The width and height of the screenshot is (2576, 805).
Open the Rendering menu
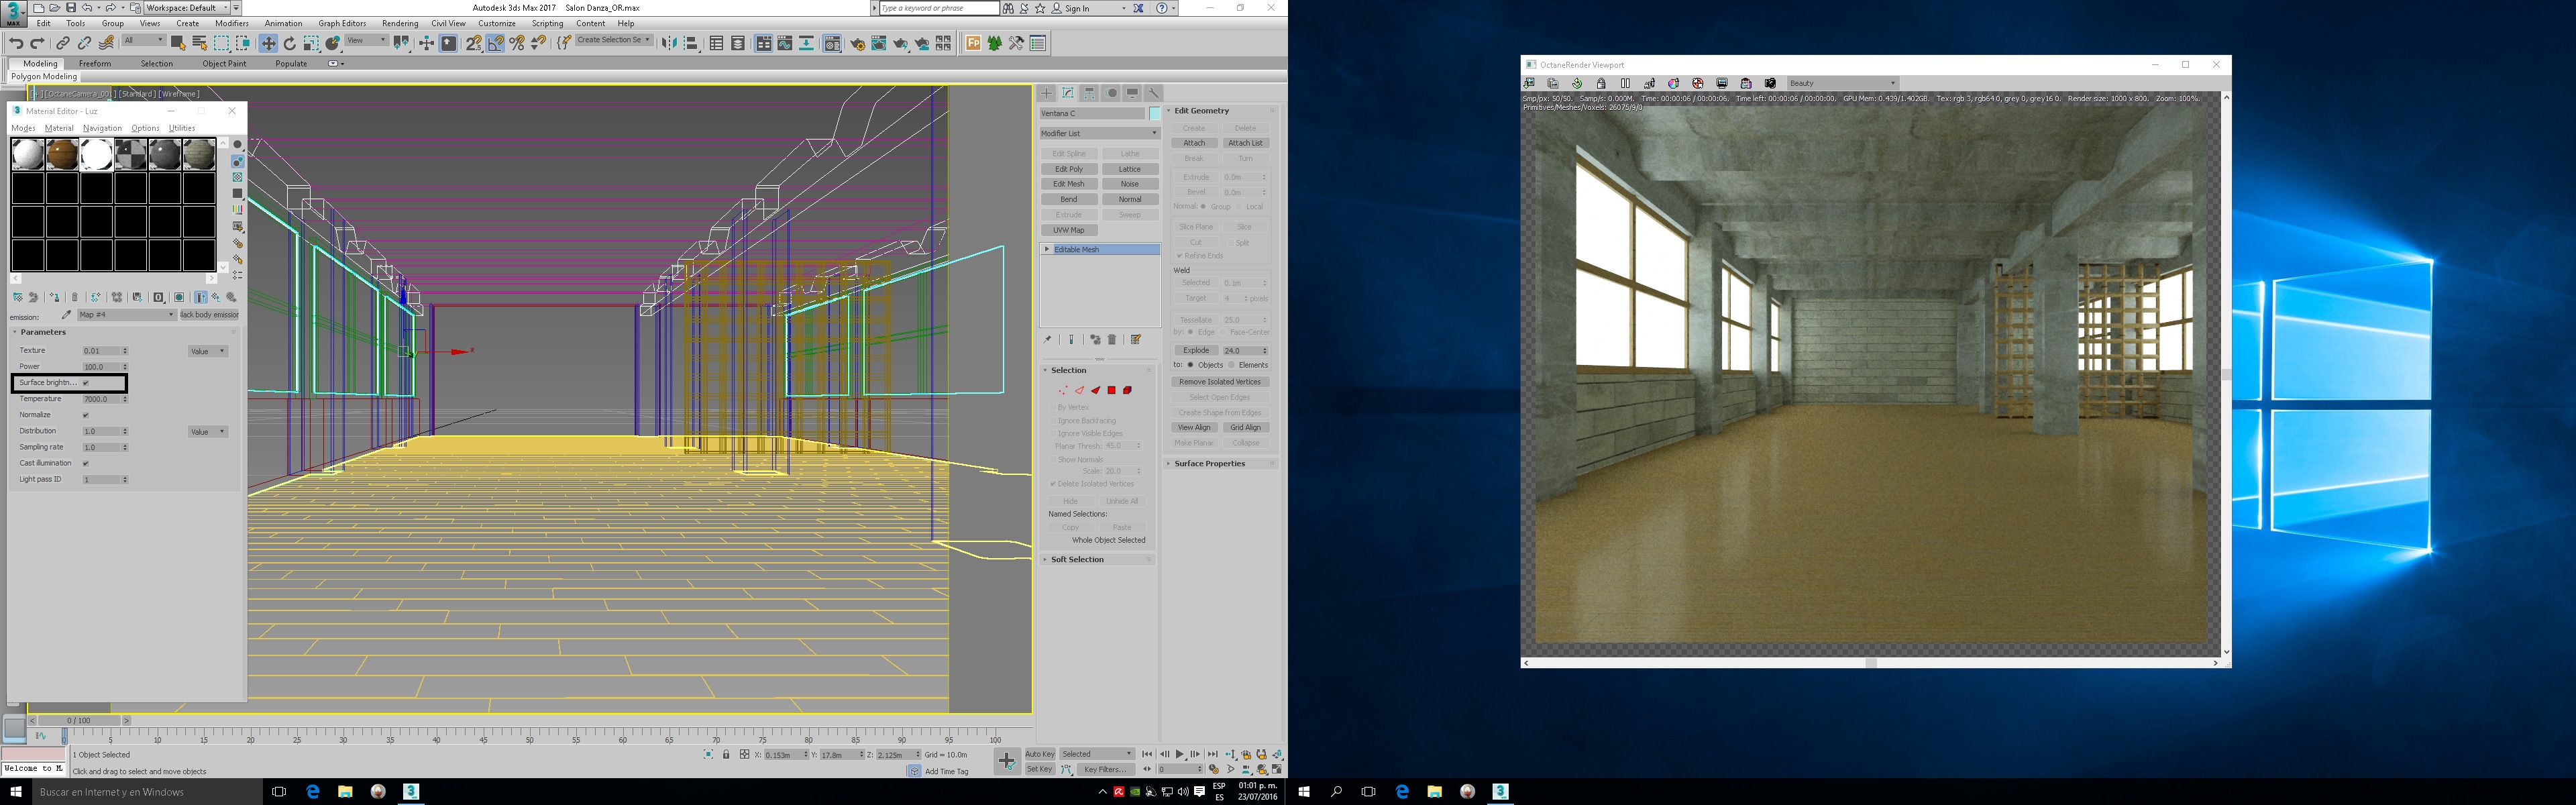(x=400, y=23)
